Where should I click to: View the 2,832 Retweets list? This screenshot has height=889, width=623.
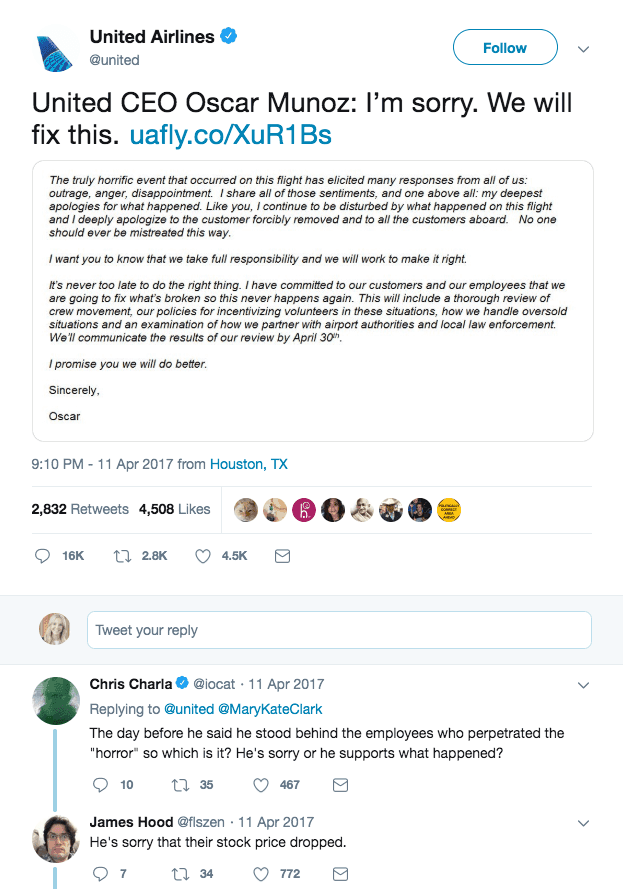click(80, 509)
